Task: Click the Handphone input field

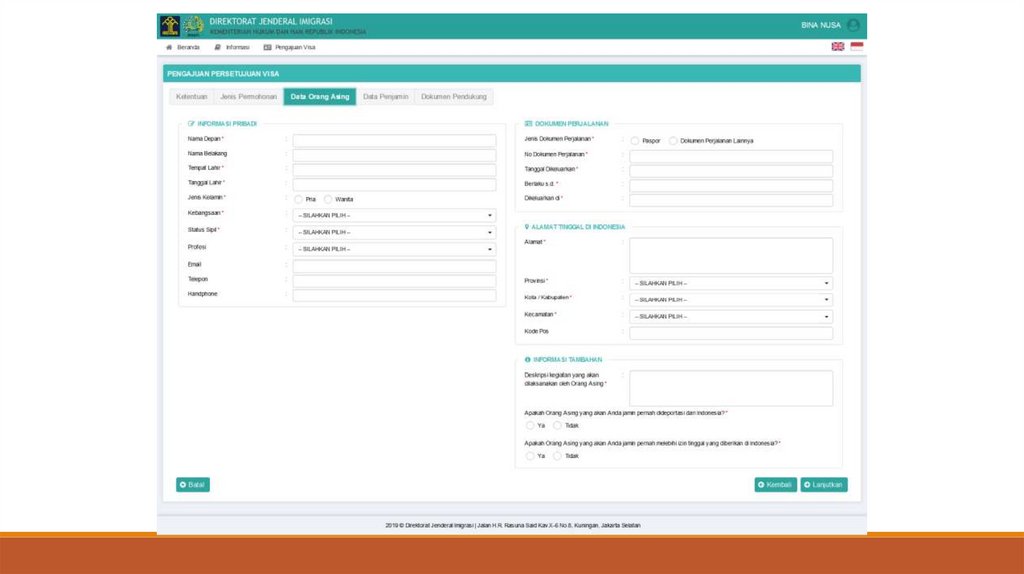Action: [x=394, y=296]
